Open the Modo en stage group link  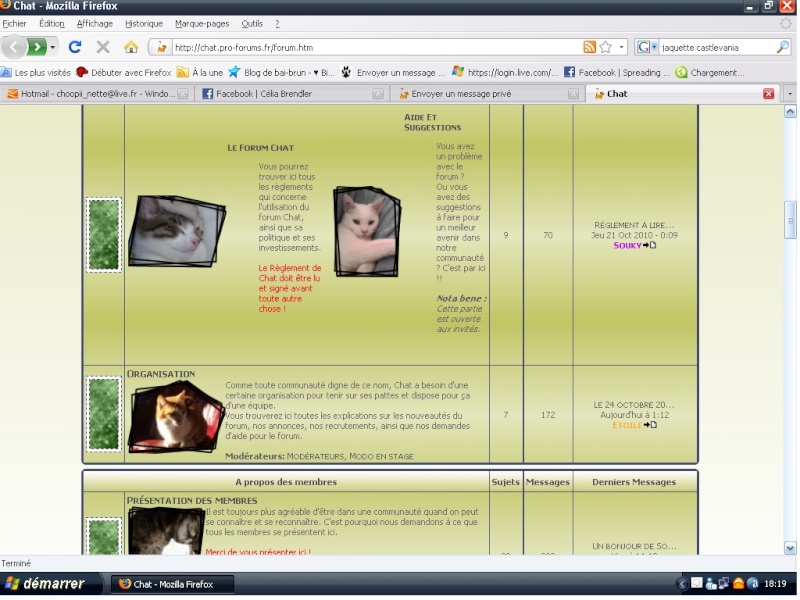point(381,457)
